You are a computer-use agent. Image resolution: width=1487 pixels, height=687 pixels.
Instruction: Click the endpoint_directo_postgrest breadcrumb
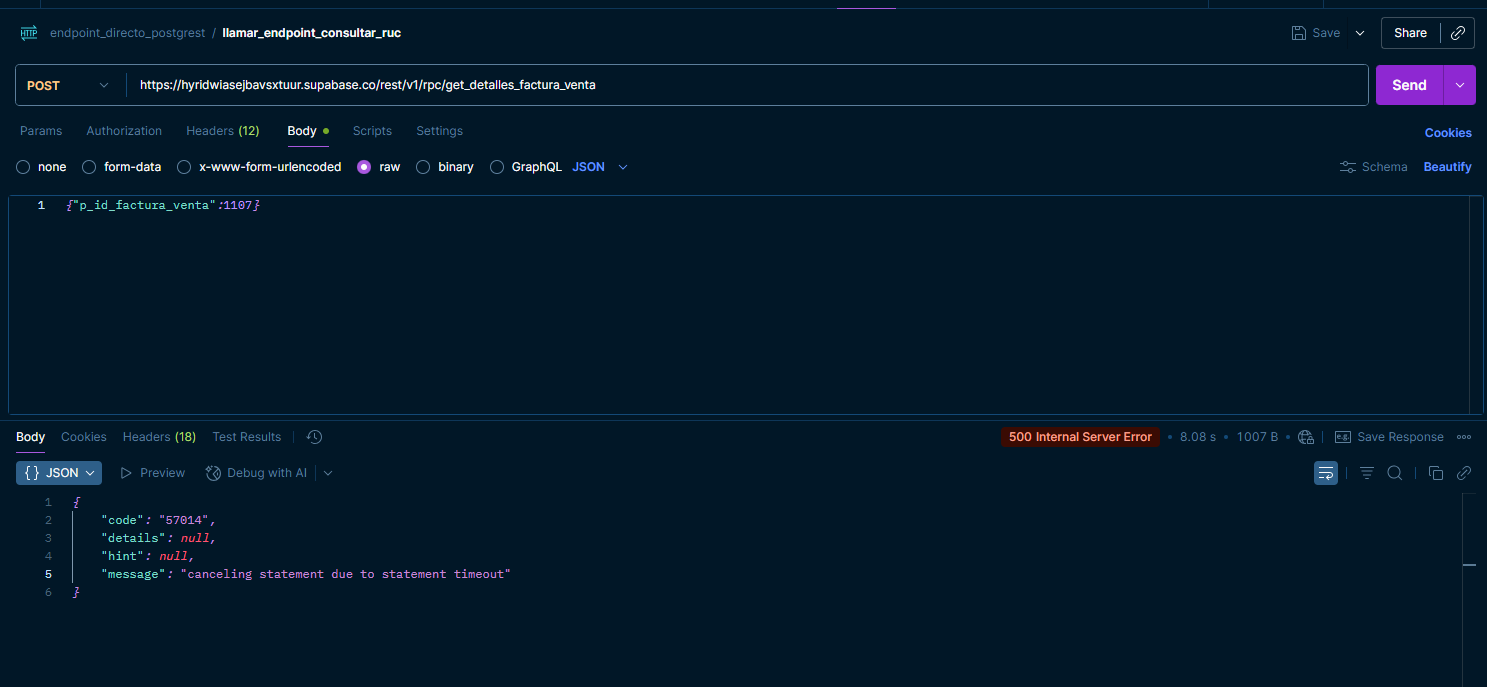127,33
